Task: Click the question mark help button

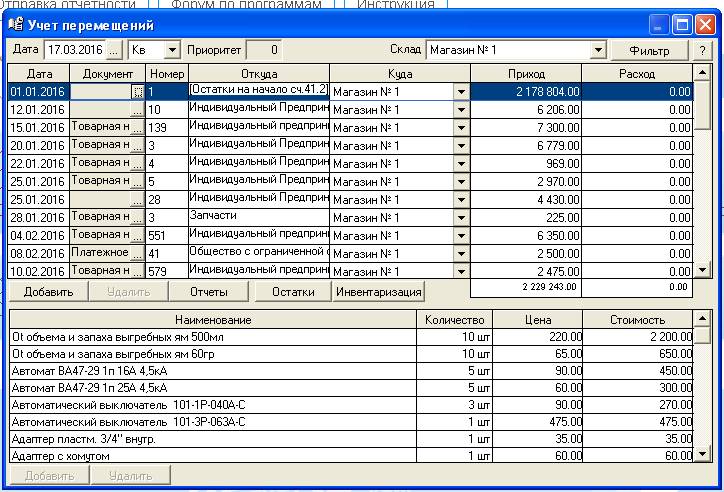Action: 703,49
